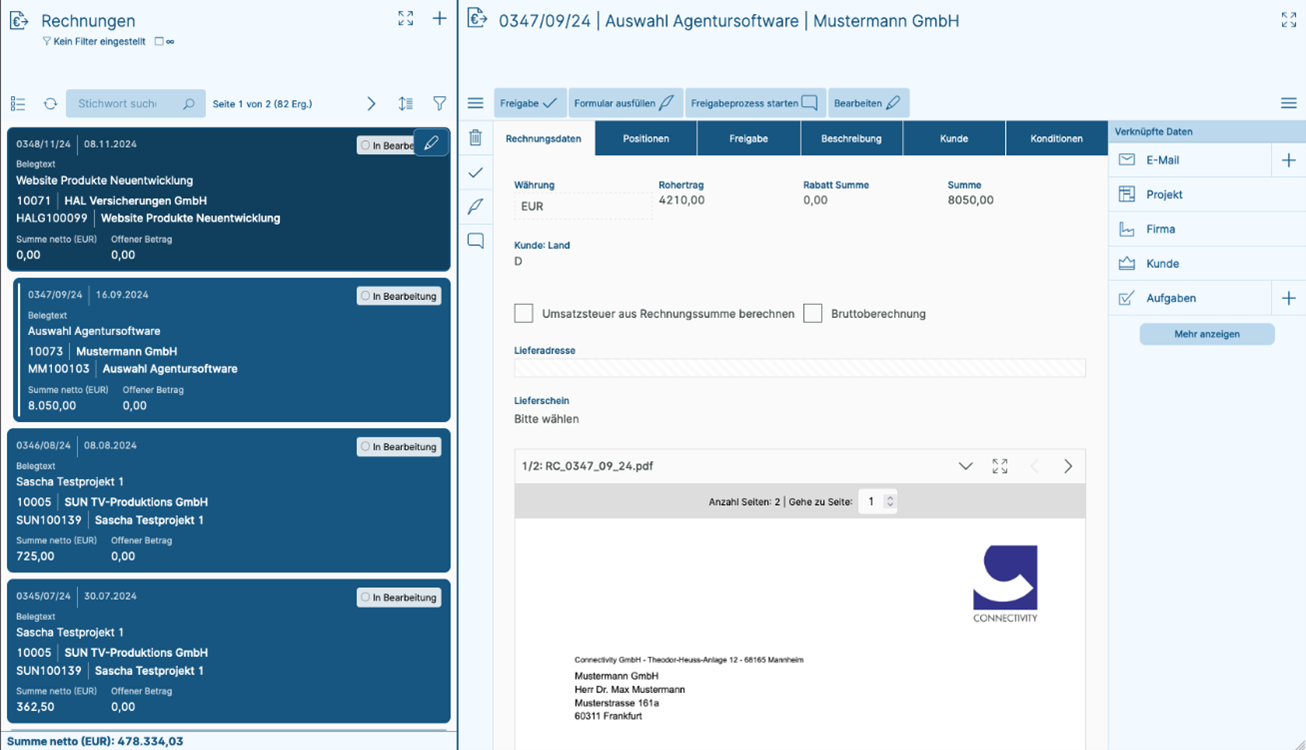The width and height of the screenshot is (1306, 750).
Task: Click the Freigabeprozess starten button
Action: click(754, 103)
